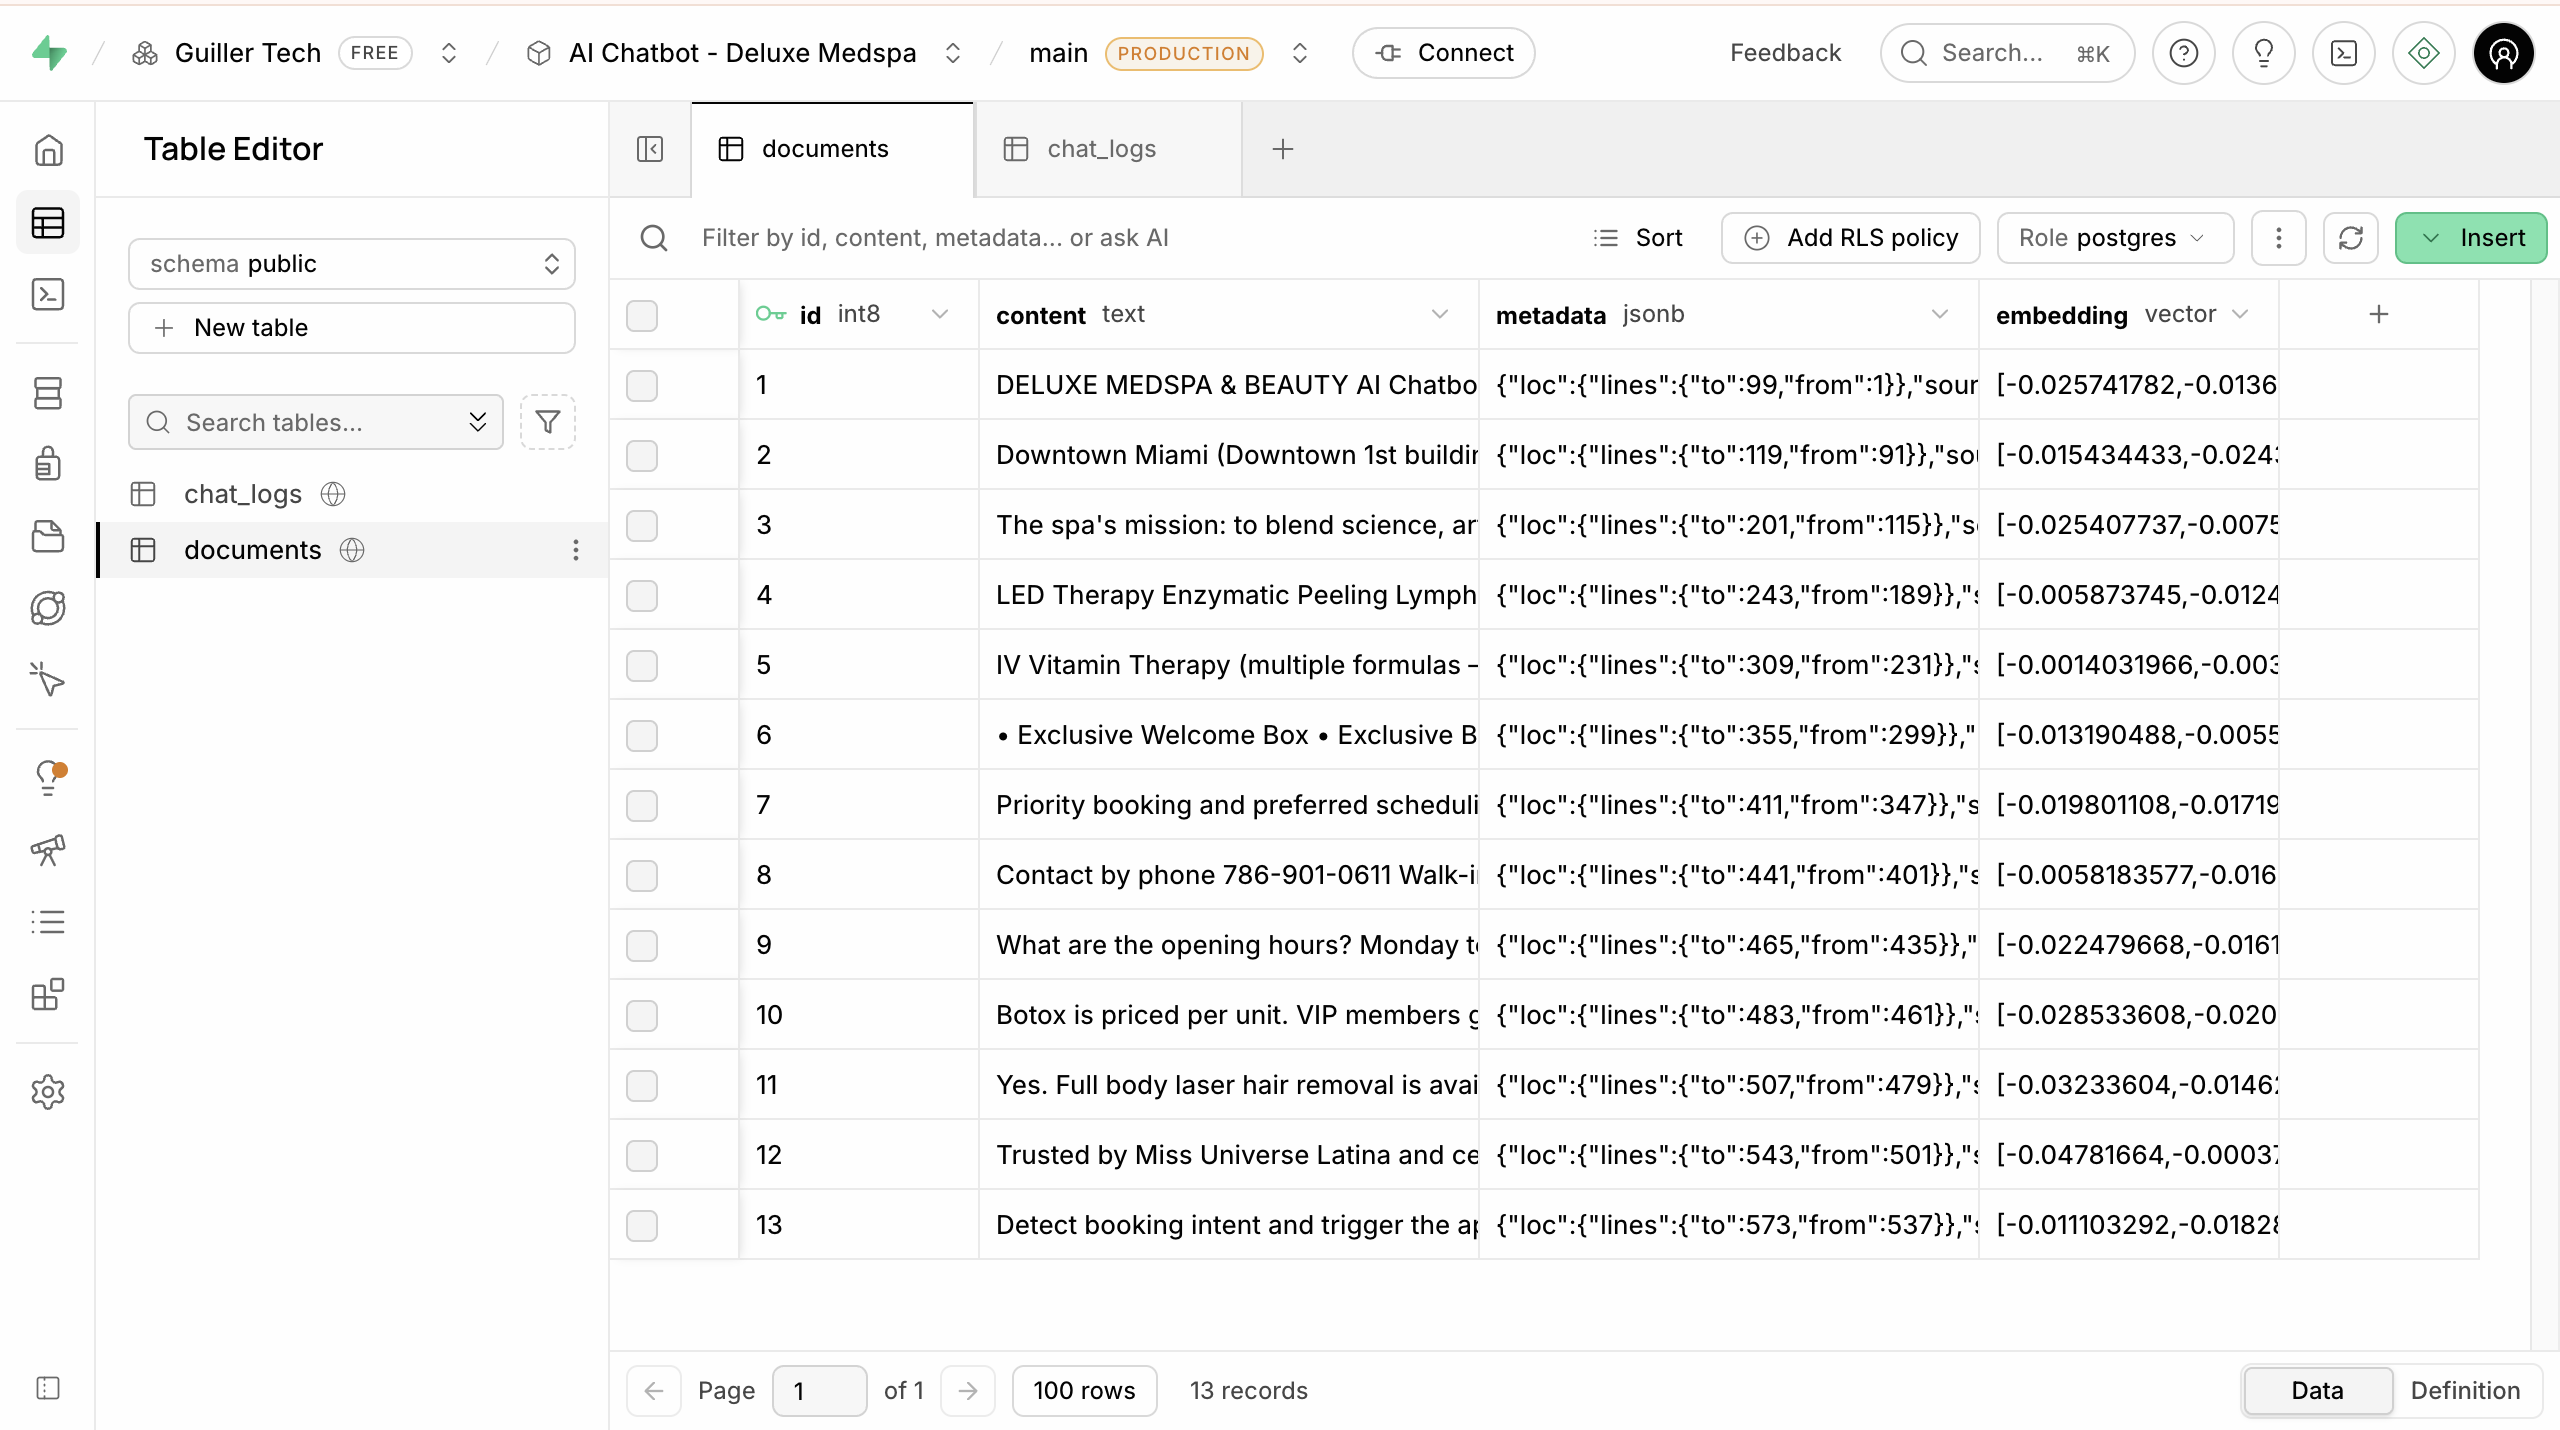Select checkbox for row id 5
The image size is (2560, 1430).
coord(642,666)
